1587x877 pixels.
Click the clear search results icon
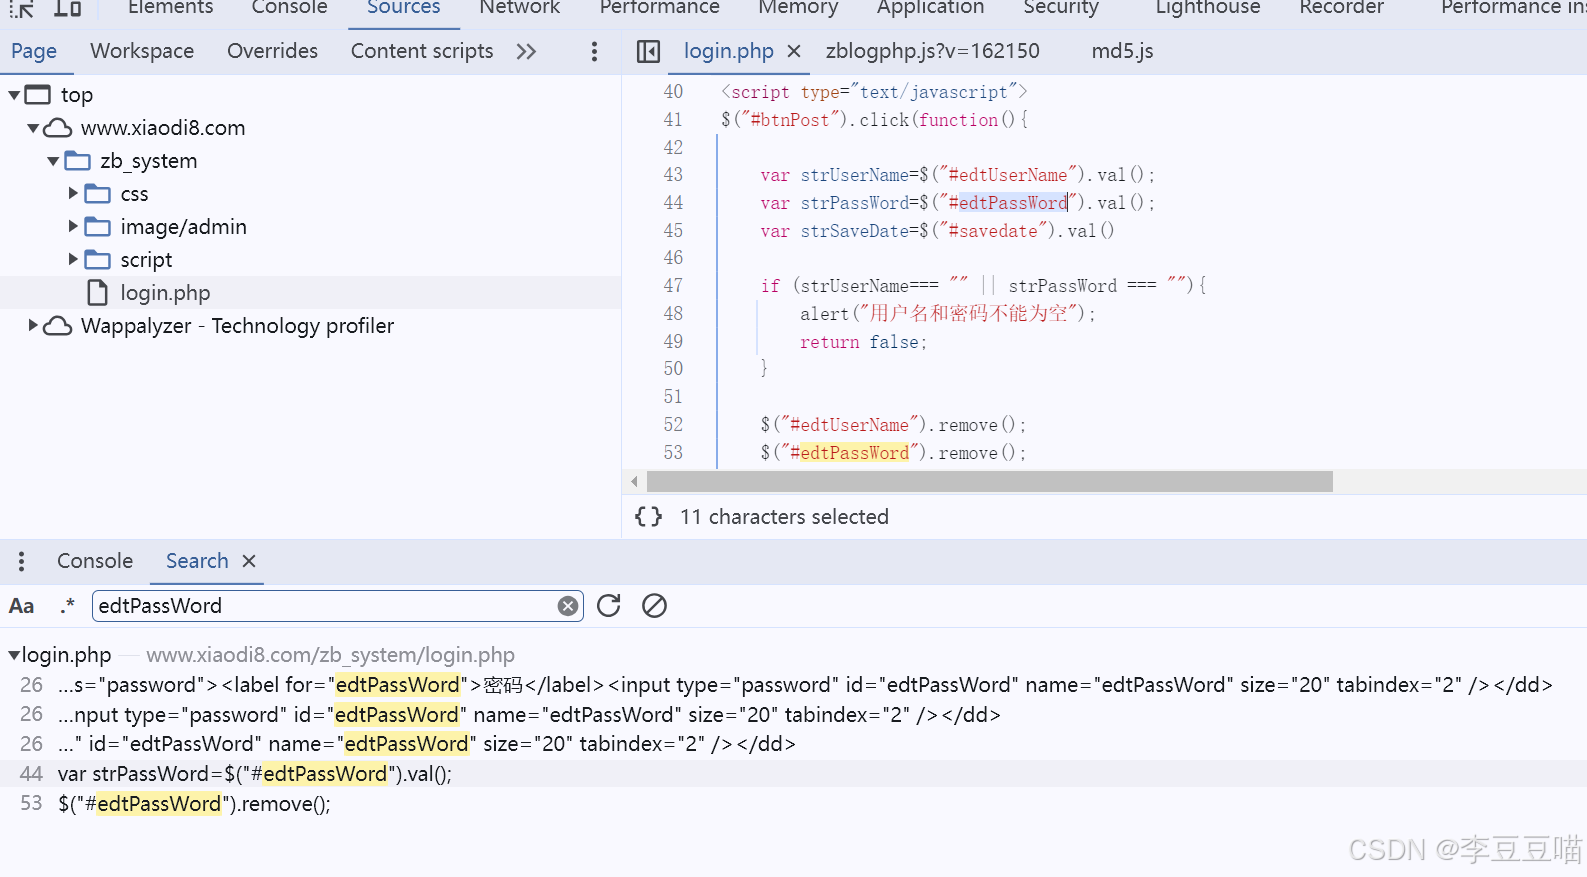pyautogui.click(x=654, y=606)
